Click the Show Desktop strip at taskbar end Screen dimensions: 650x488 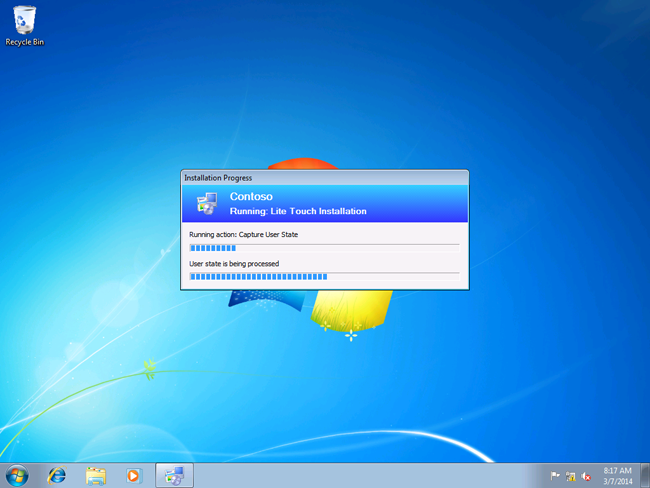645,475
